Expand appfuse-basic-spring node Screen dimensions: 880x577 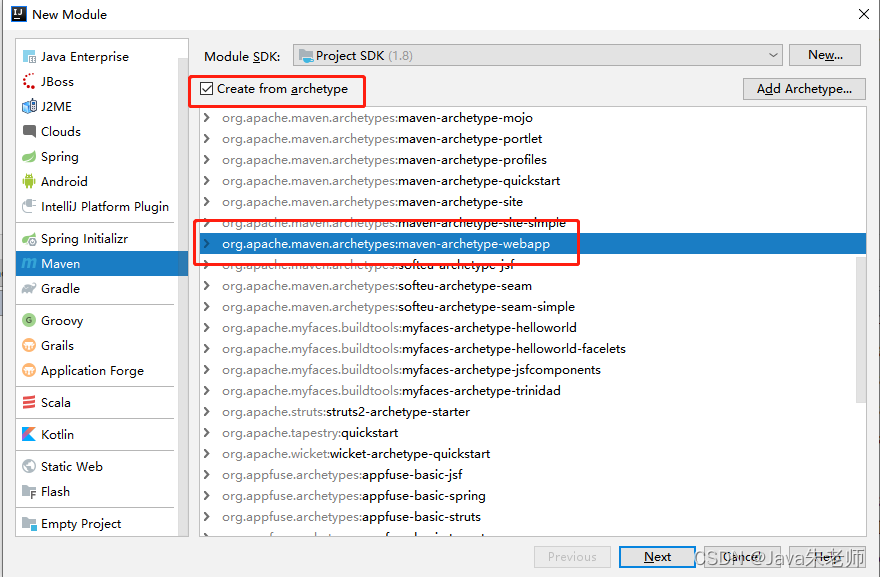point(207,496)
